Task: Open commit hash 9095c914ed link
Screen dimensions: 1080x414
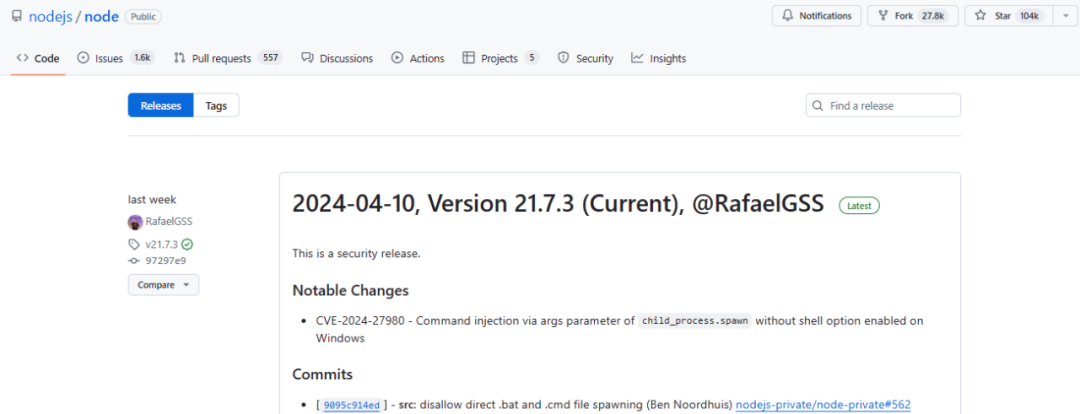Action: [x=351, y=405]
